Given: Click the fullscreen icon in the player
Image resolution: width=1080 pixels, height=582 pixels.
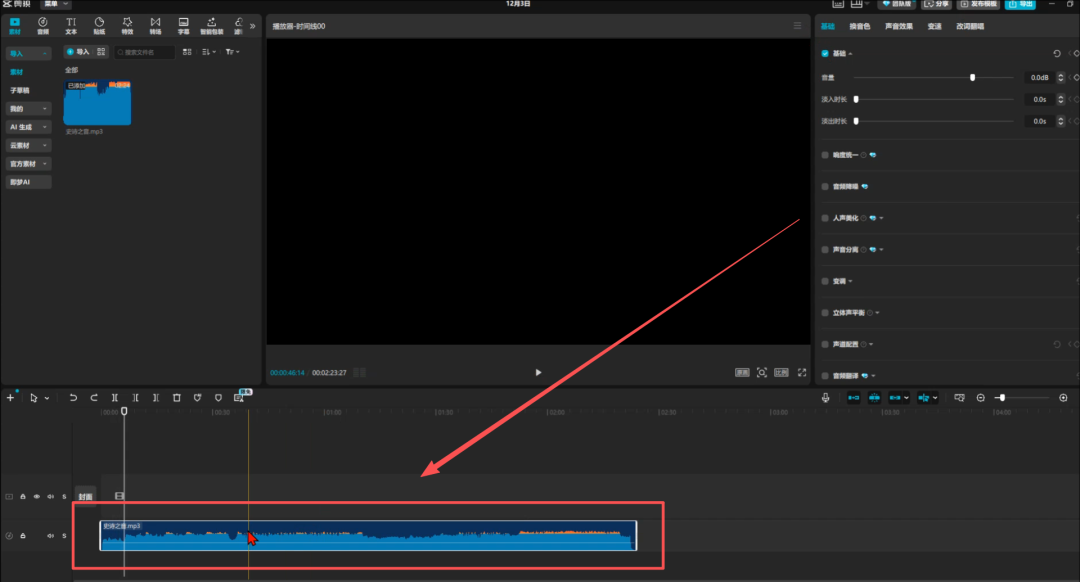Looking at the screenshot, I should click(801, 372).
